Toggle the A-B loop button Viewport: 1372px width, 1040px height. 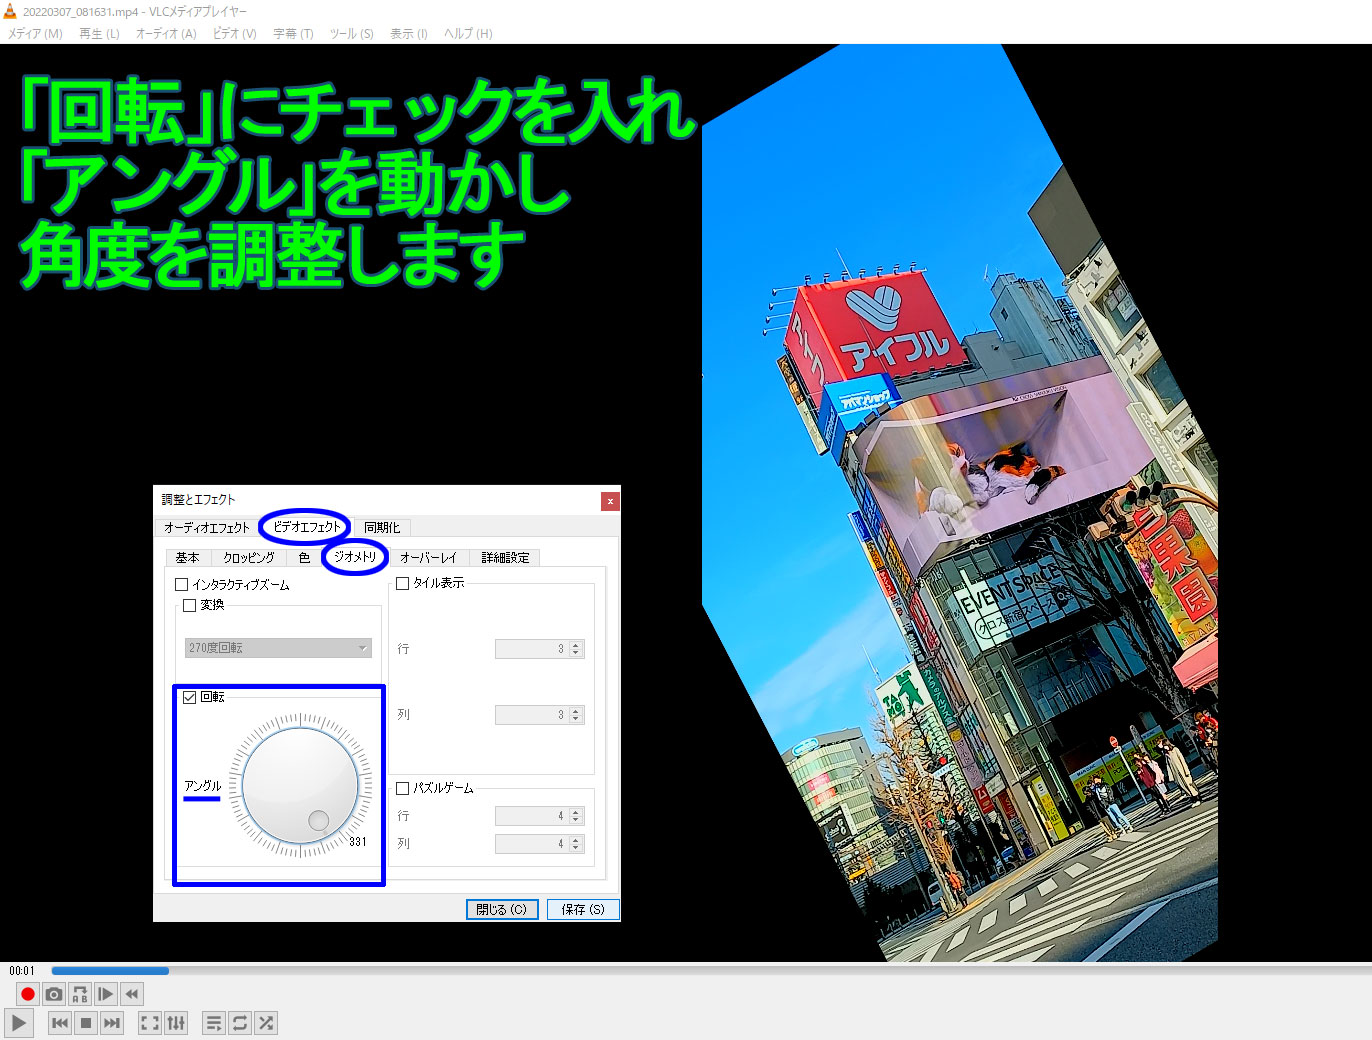click(80, 994)
